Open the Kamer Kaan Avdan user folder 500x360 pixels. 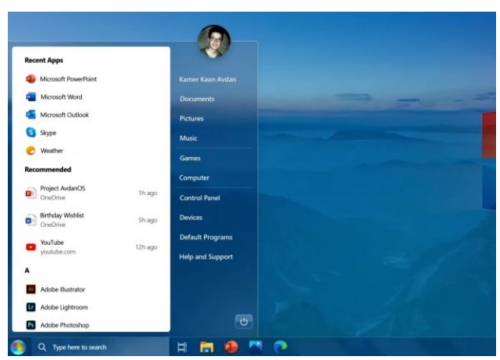(207, 79)
